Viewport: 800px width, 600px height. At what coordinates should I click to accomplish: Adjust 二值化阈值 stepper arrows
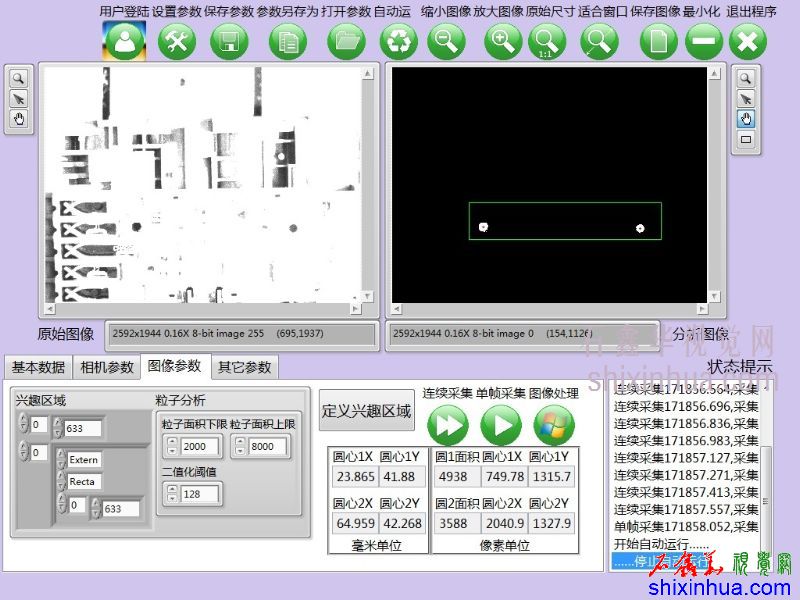click(x=172, y=494)
